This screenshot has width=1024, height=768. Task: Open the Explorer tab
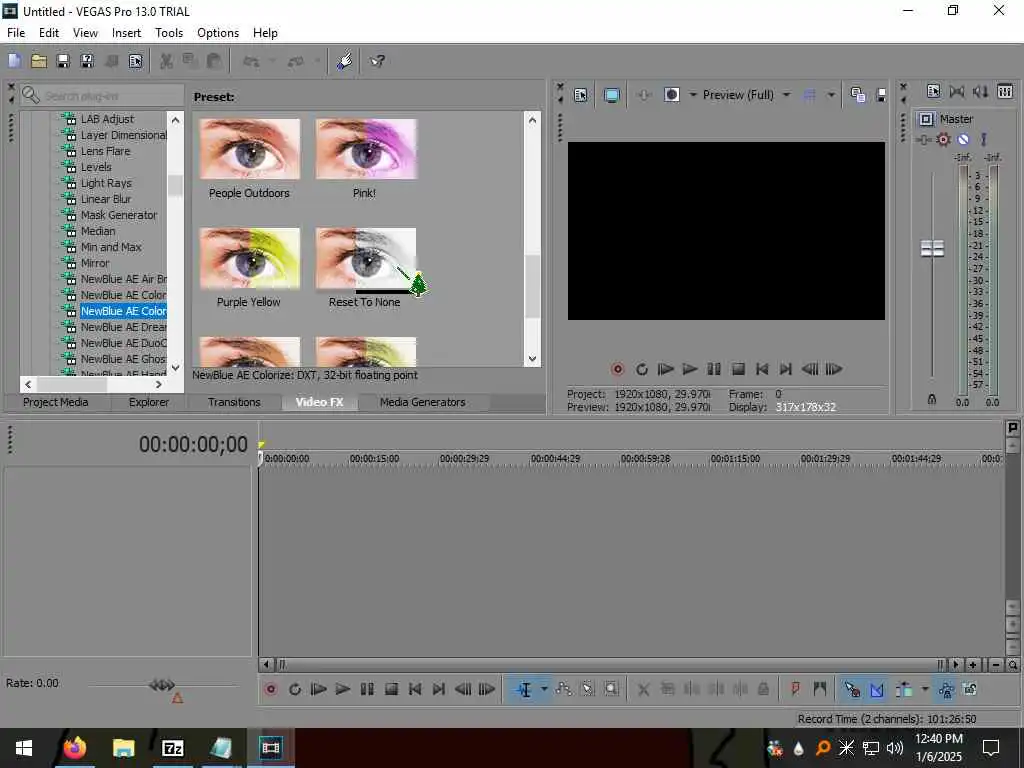pos(148,402)
